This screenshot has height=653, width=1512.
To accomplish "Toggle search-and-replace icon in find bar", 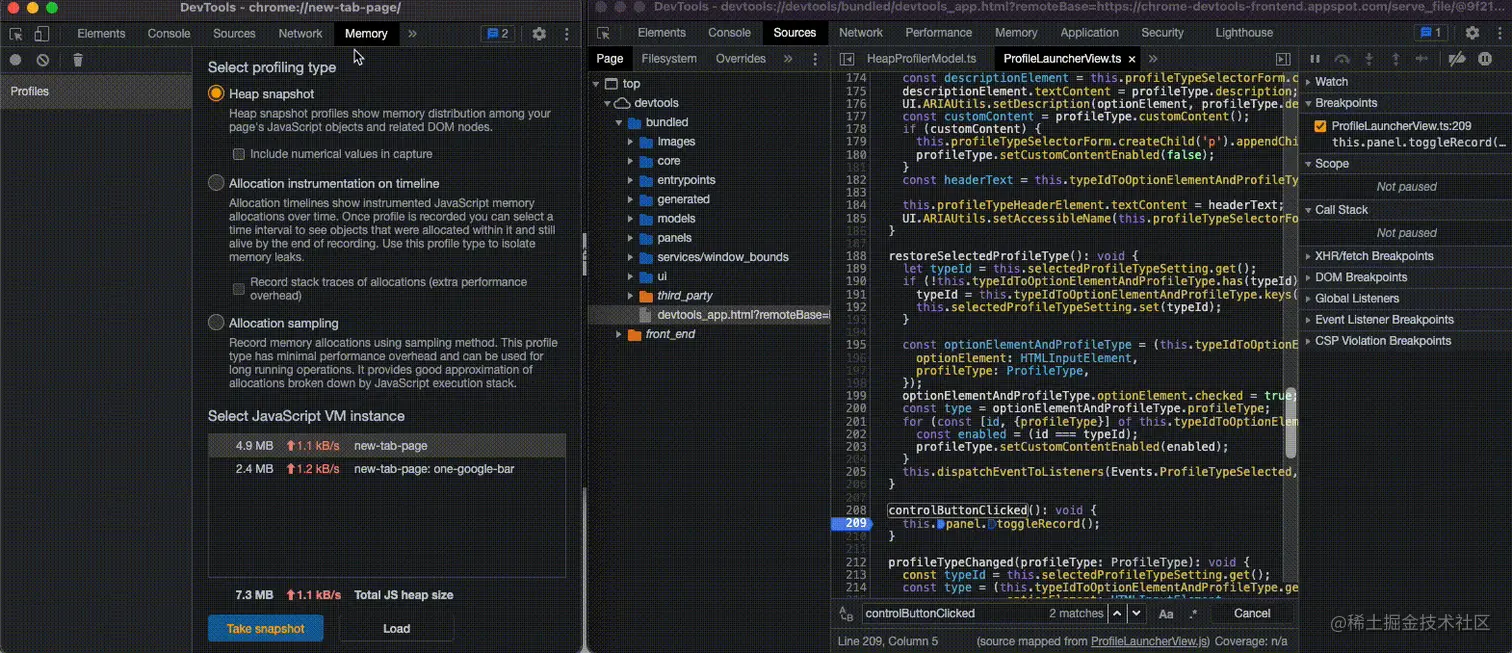I will click(846, 613).
